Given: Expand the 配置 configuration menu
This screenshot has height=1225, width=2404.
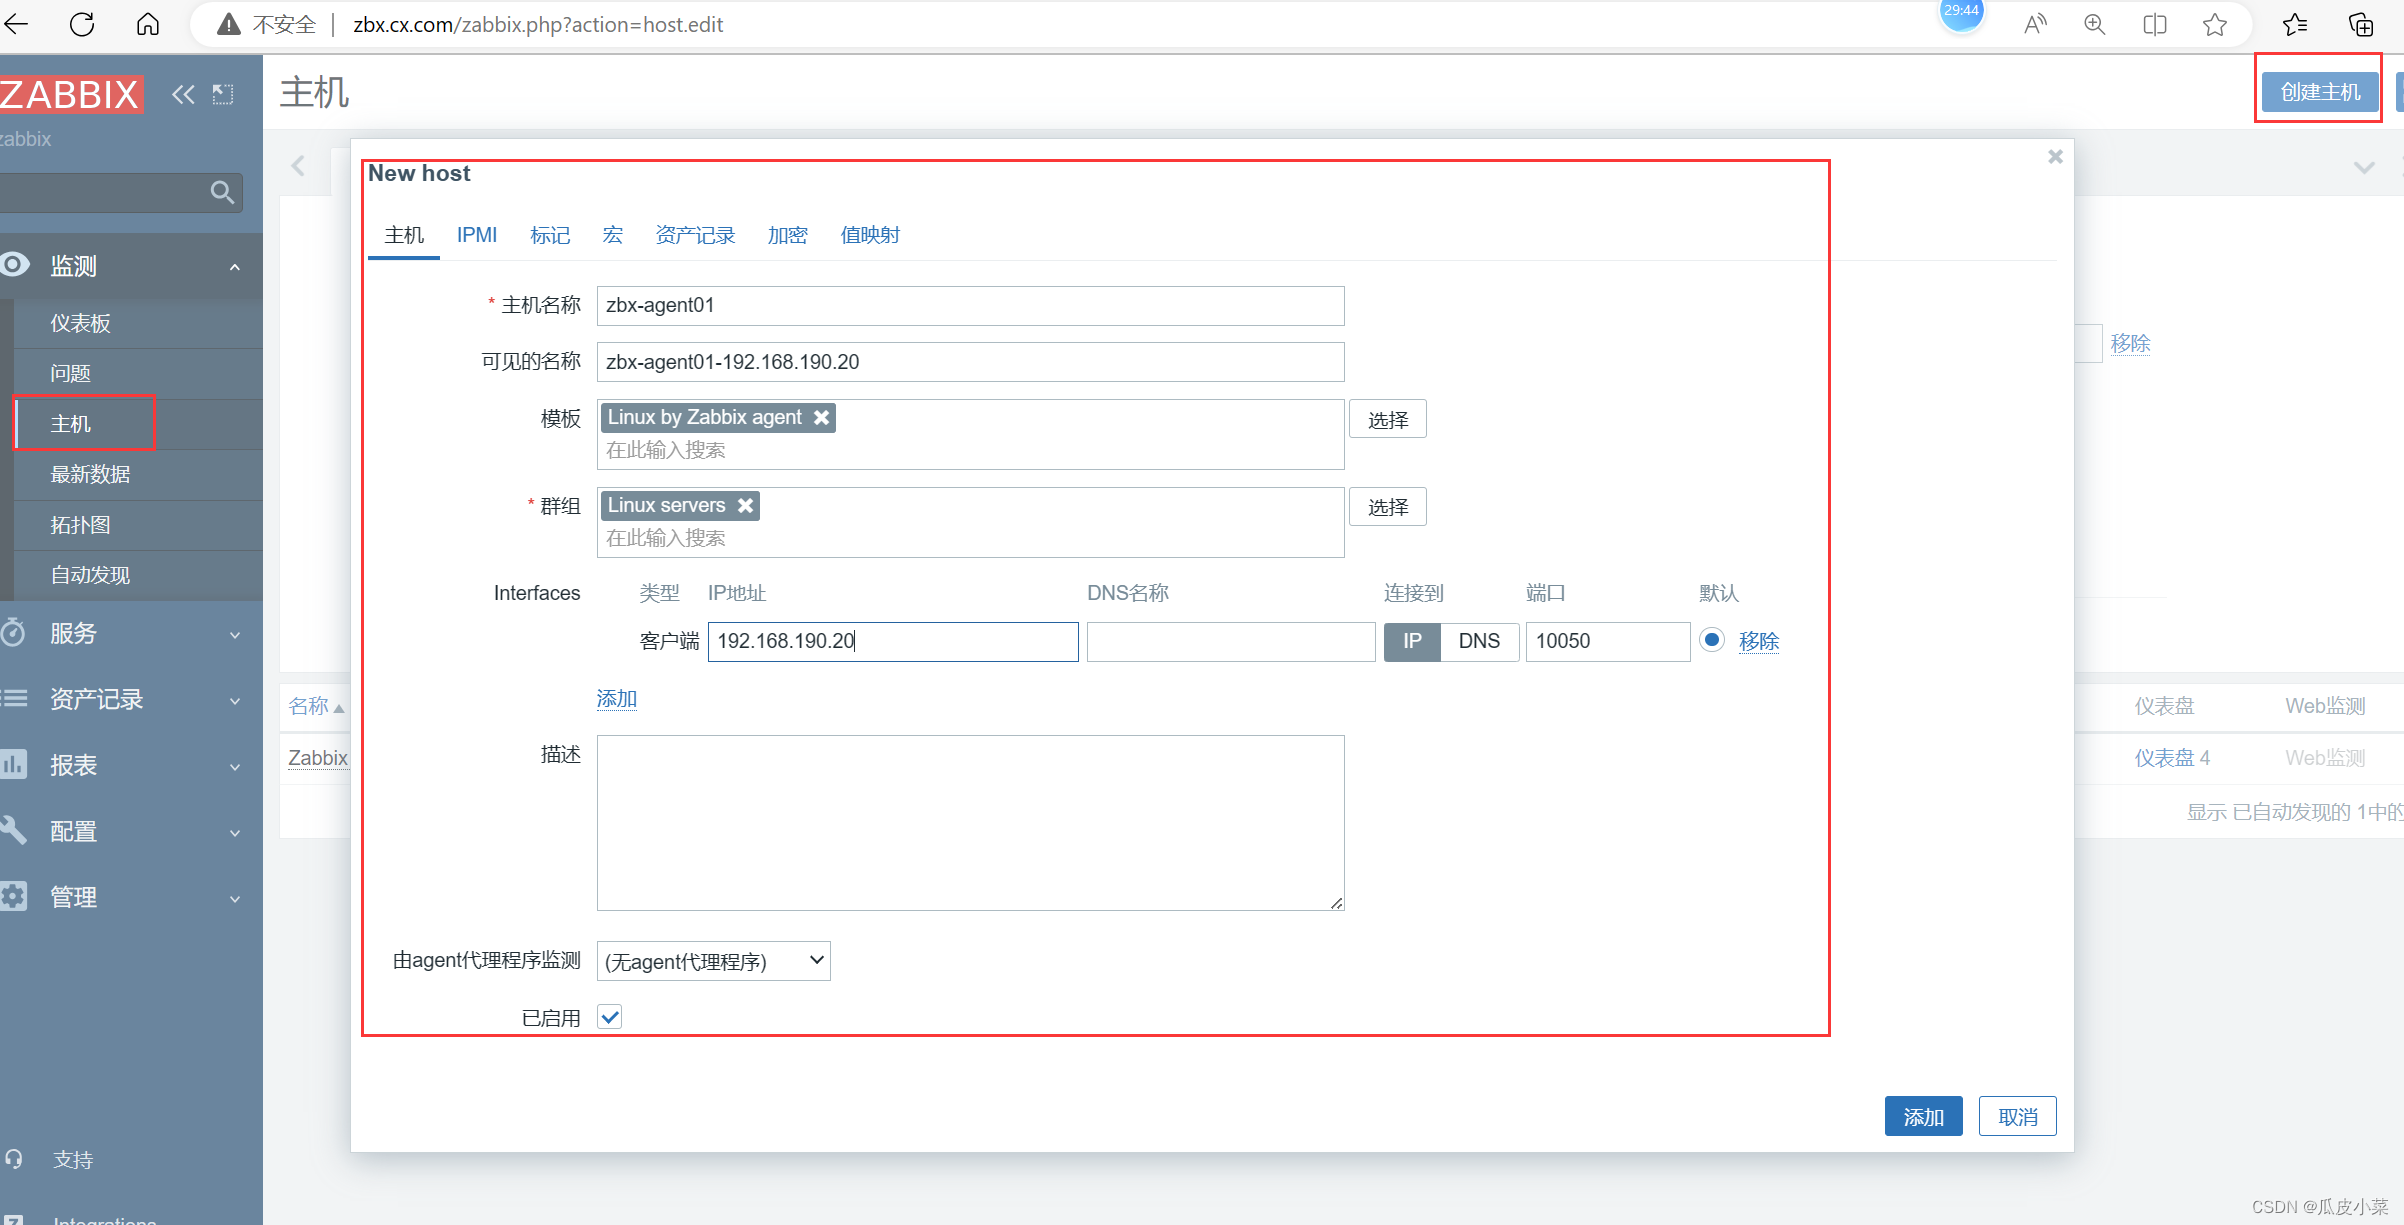Looking at the screenshot, I should coord(235,832).
